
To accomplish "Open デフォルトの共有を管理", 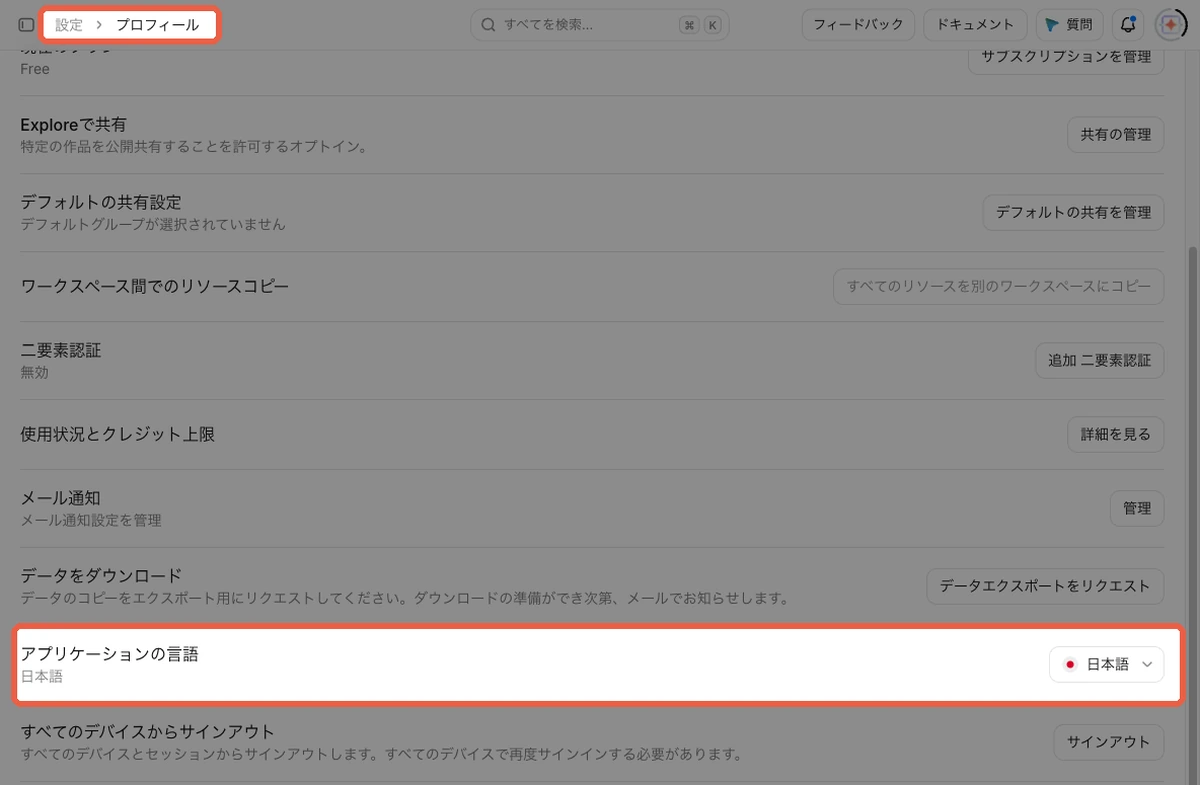I will click(x=1074, y=212).
